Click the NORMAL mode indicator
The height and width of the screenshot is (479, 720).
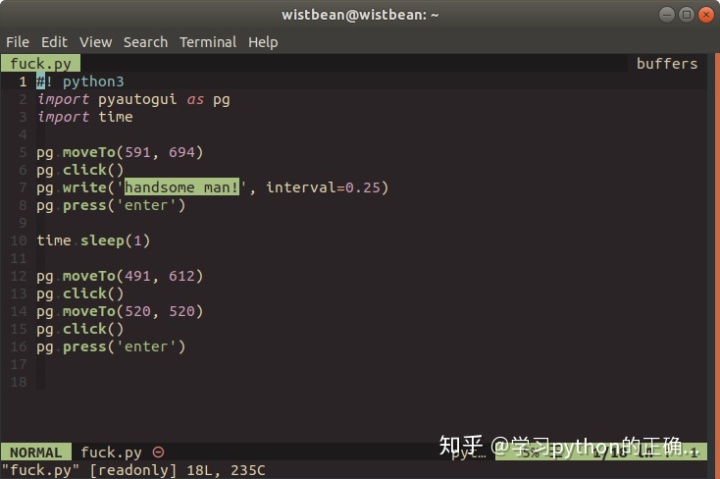[36, 452]
